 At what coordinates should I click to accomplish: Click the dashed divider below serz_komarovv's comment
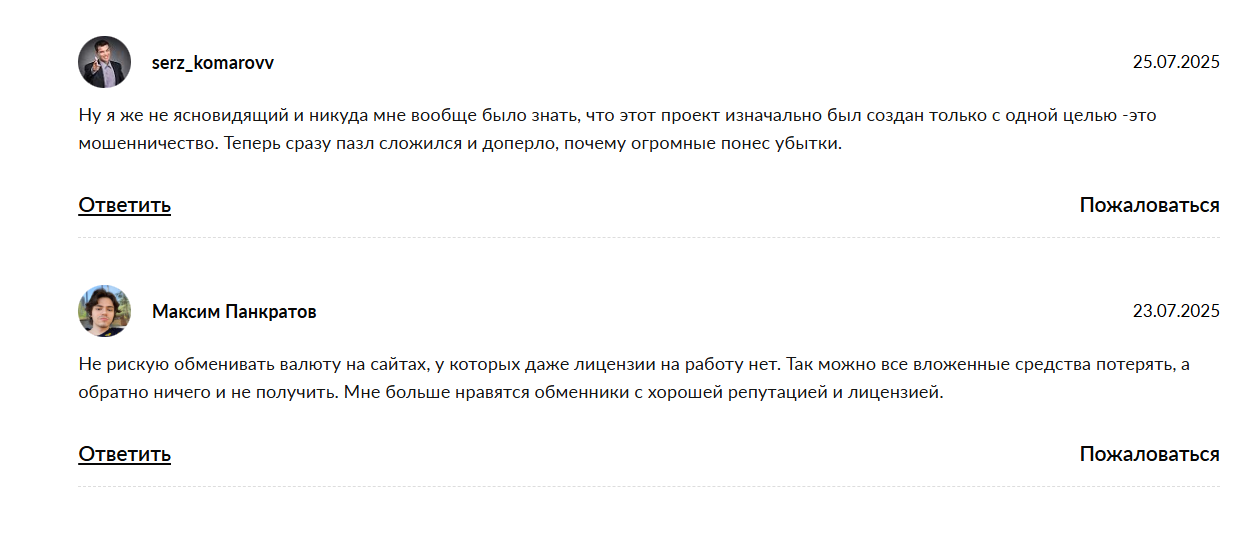649,238
